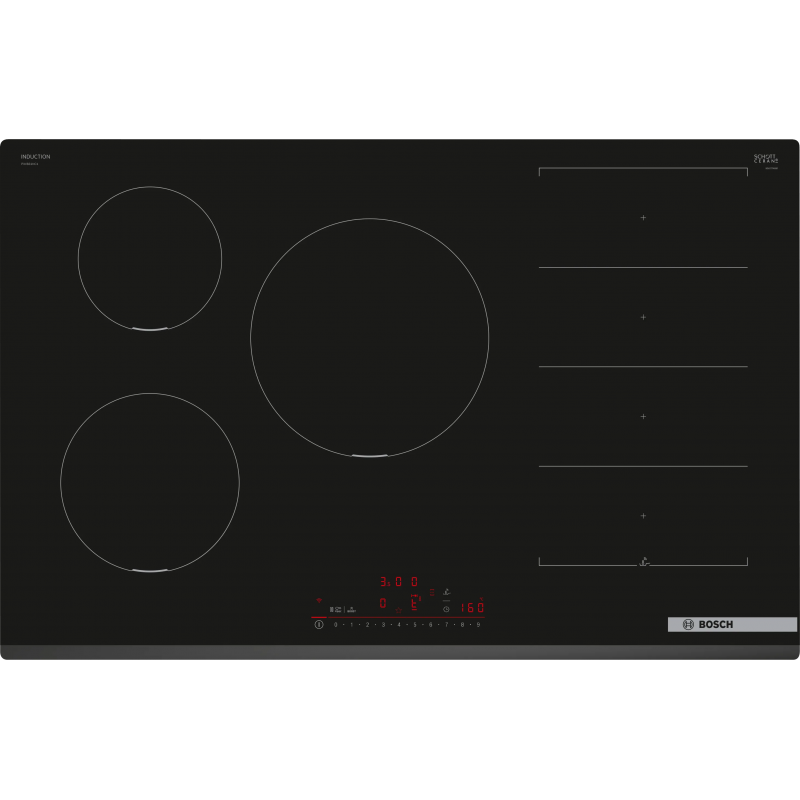The width and height of the screenshot is (800, 800).
Task: Select the large center cooking zone
Action: click(x=369, y=338)
